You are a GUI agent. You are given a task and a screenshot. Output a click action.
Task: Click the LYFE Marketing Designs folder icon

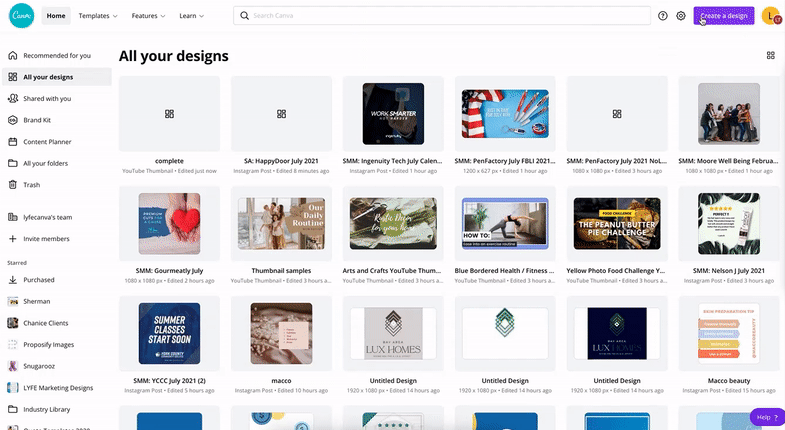(13, 387)
